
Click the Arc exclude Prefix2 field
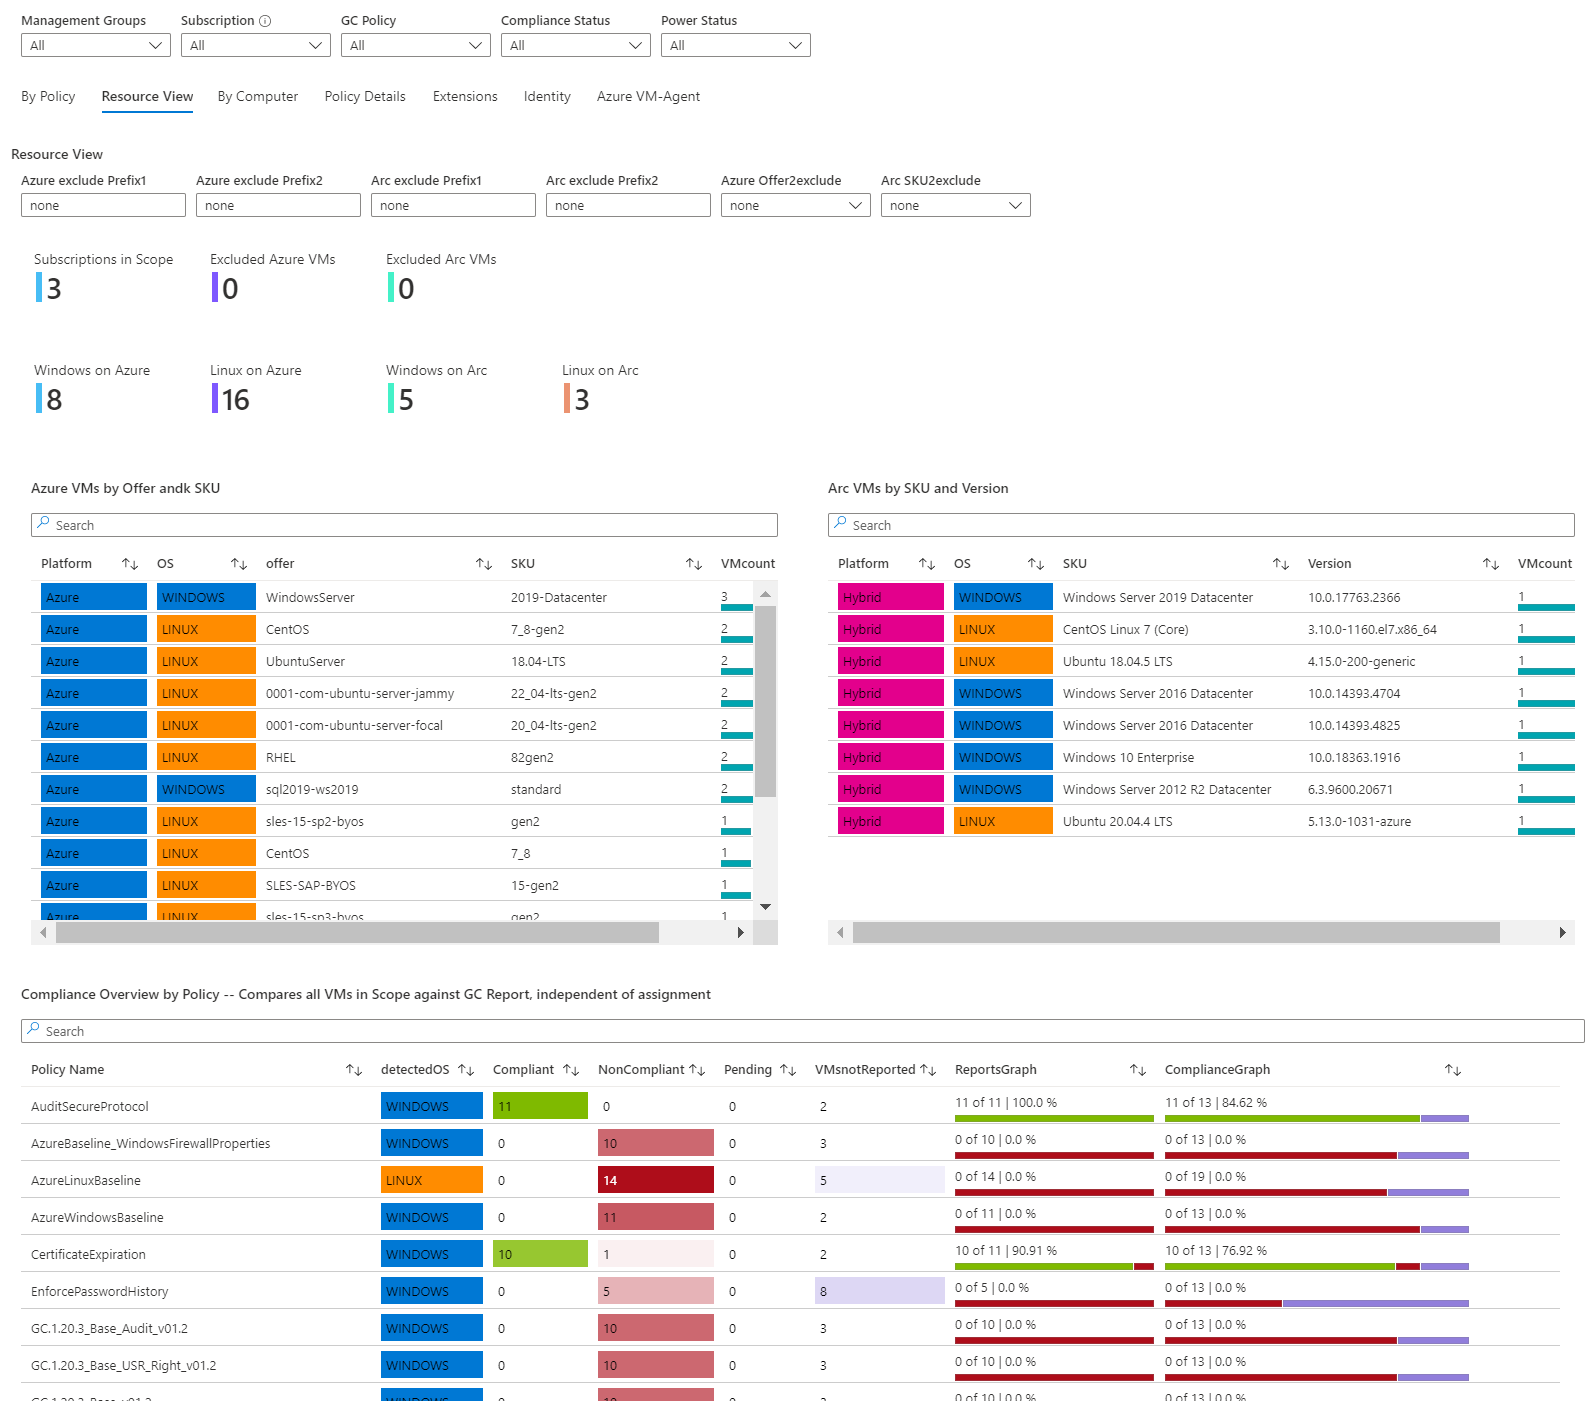click(x=628, y=205)
